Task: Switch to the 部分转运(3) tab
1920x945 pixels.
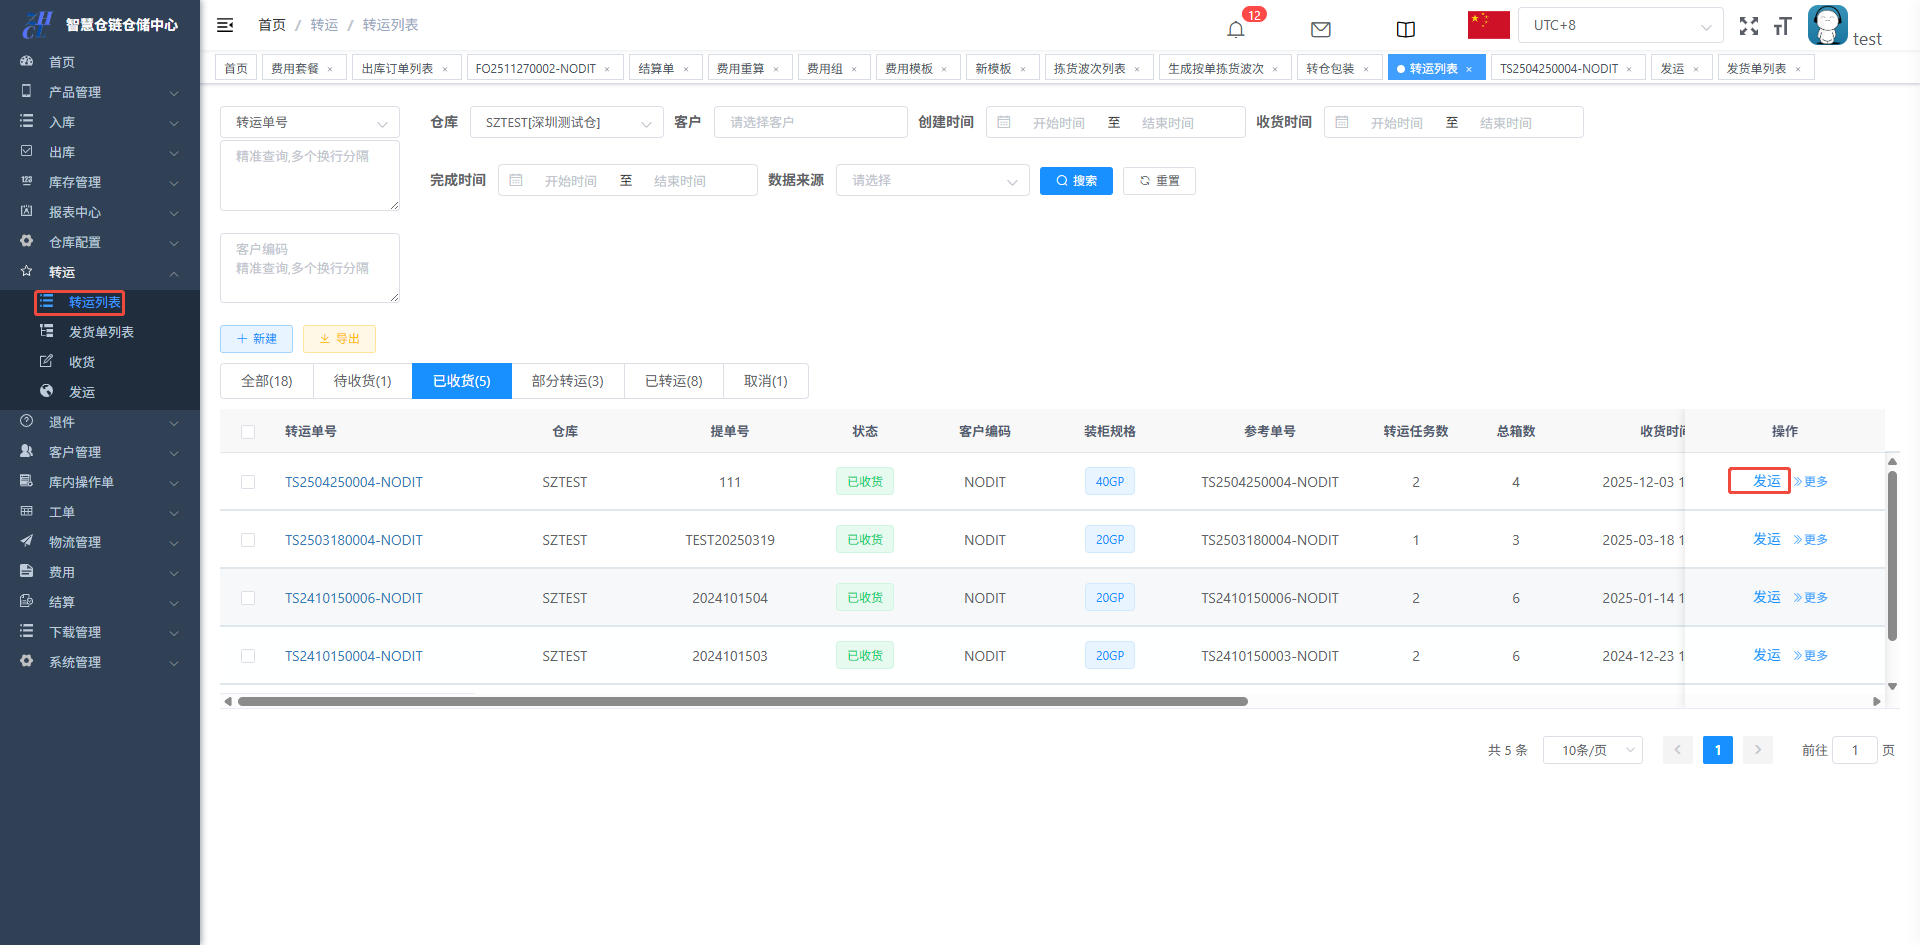Action: tap(567, 381)
